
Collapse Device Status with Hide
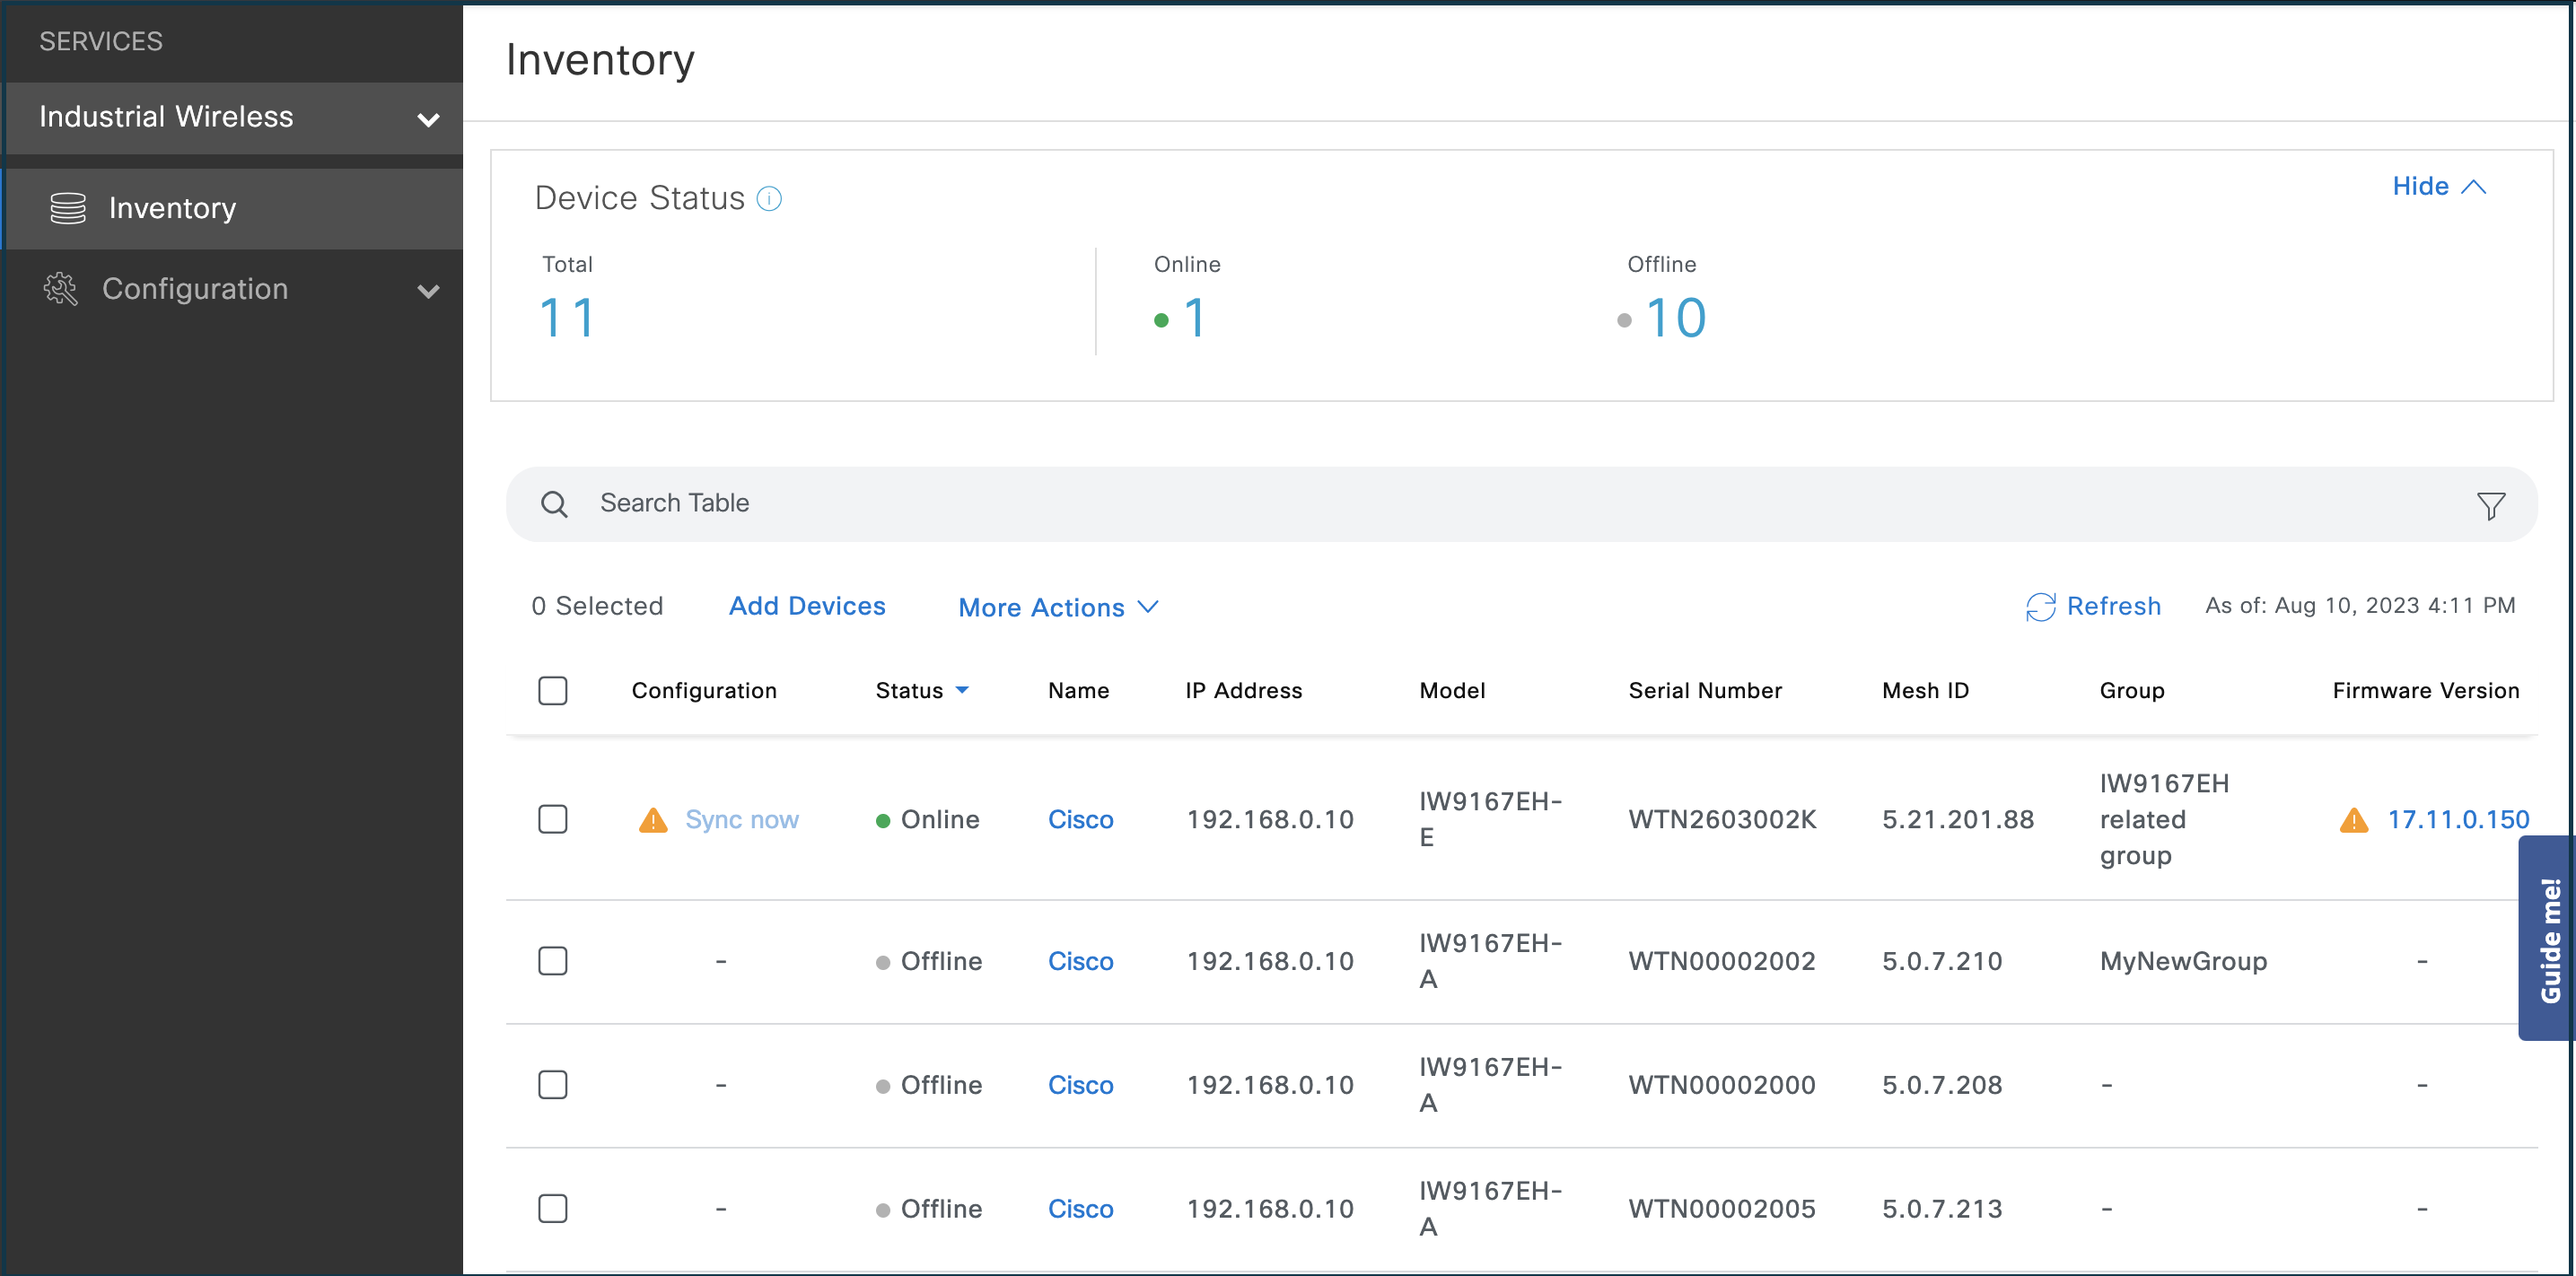(2439, 186)
